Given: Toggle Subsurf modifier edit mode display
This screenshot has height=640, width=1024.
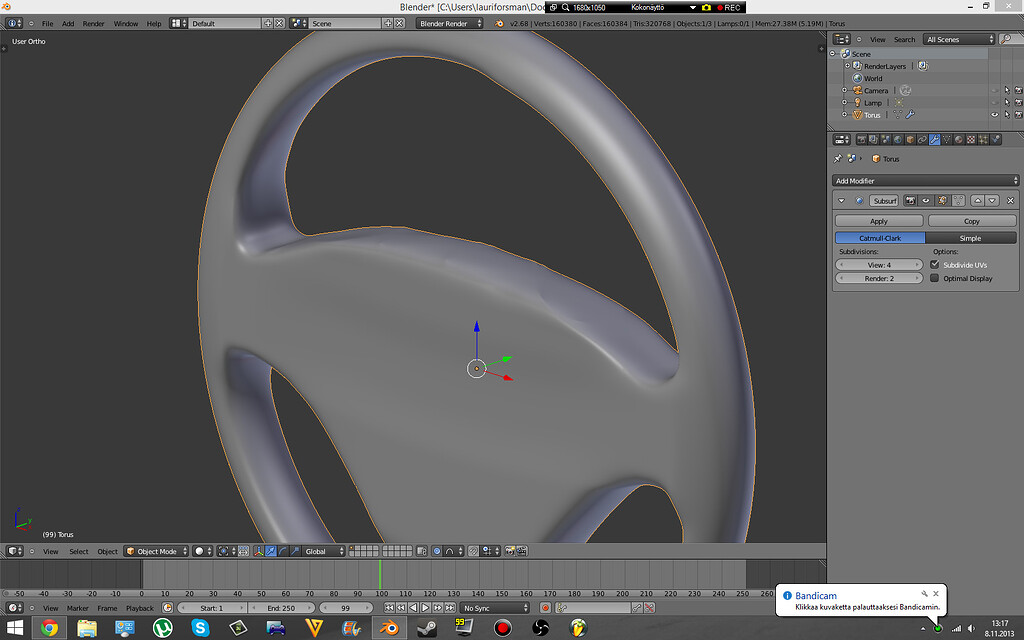Looking at the screenshot, I should pos(942,200).
